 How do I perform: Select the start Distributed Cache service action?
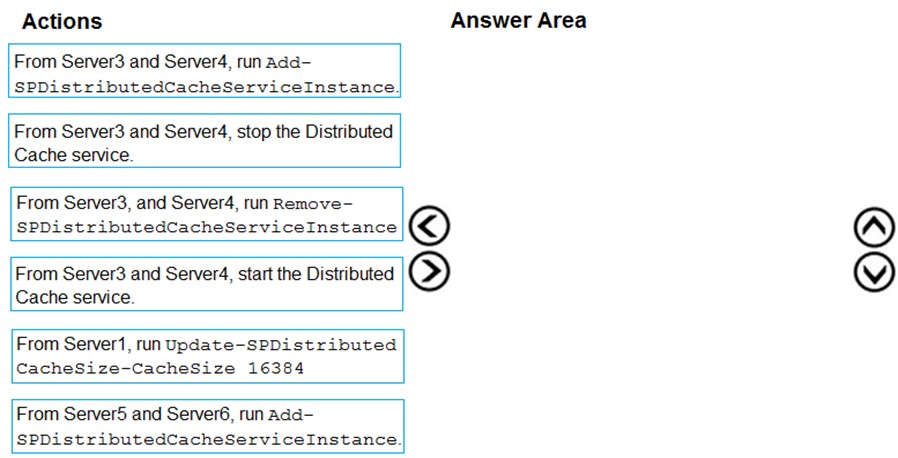click(206, 284)
